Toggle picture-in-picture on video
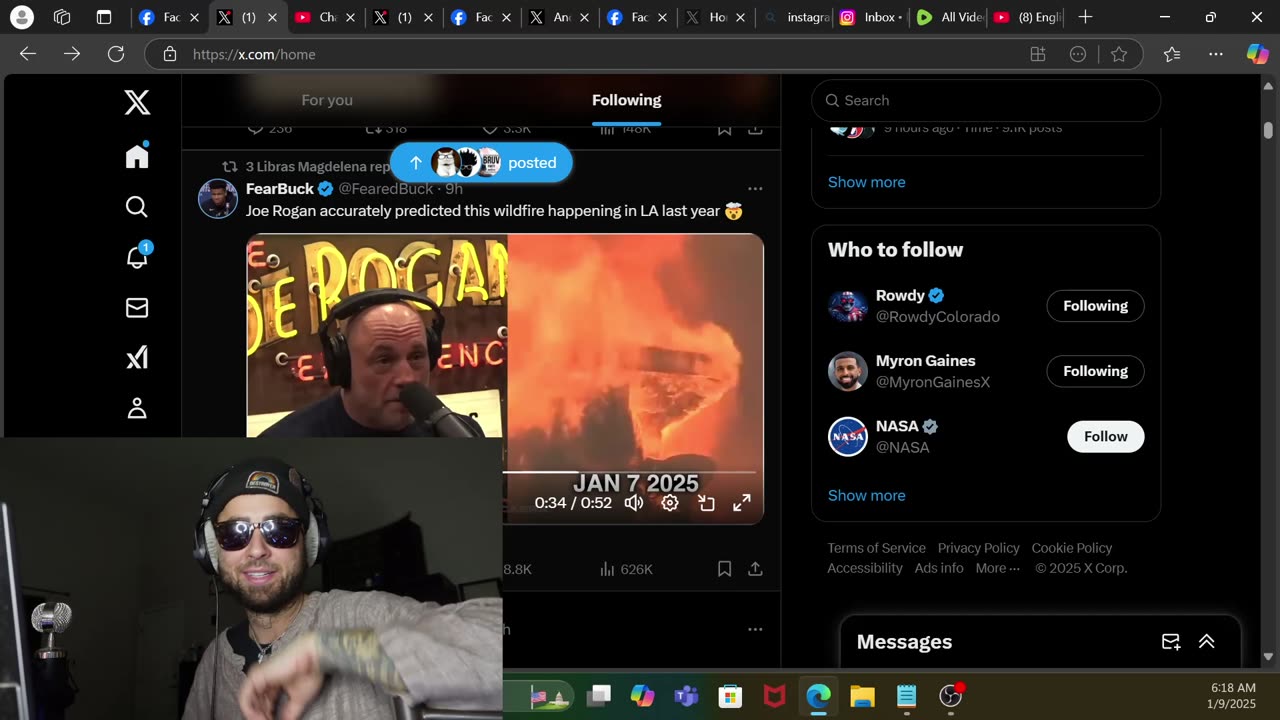This screenshot has height=720, width=1280. pos(706,503)
